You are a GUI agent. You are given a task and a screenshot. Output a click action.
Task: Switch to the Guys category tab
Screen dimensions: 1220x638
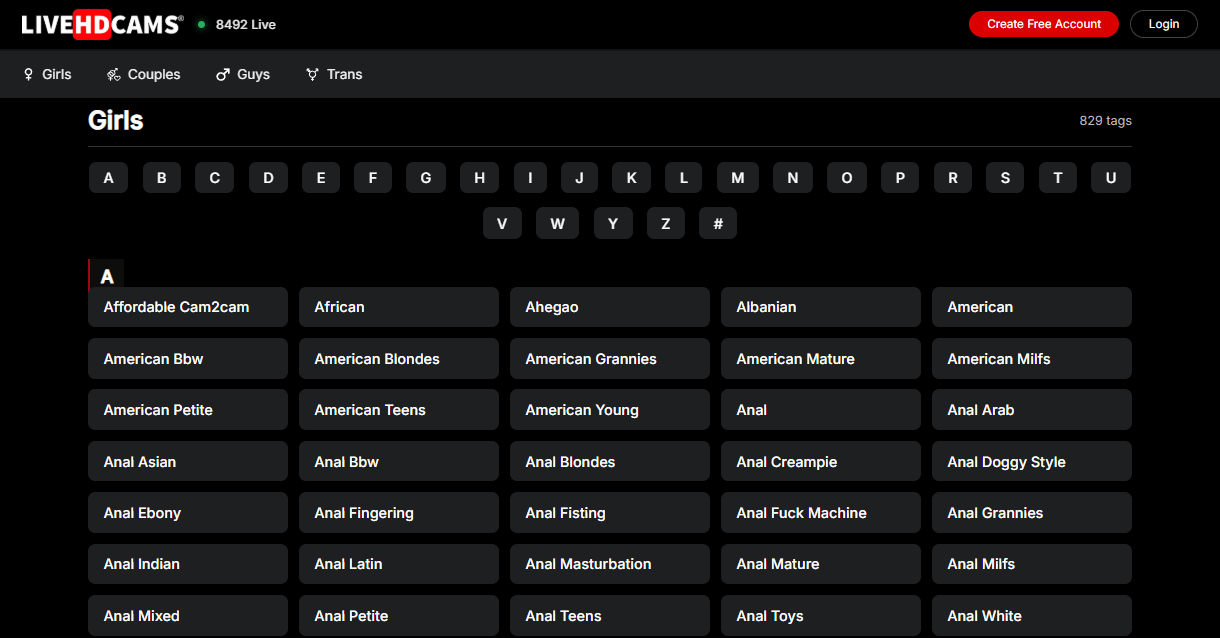(x=253, y=75)
